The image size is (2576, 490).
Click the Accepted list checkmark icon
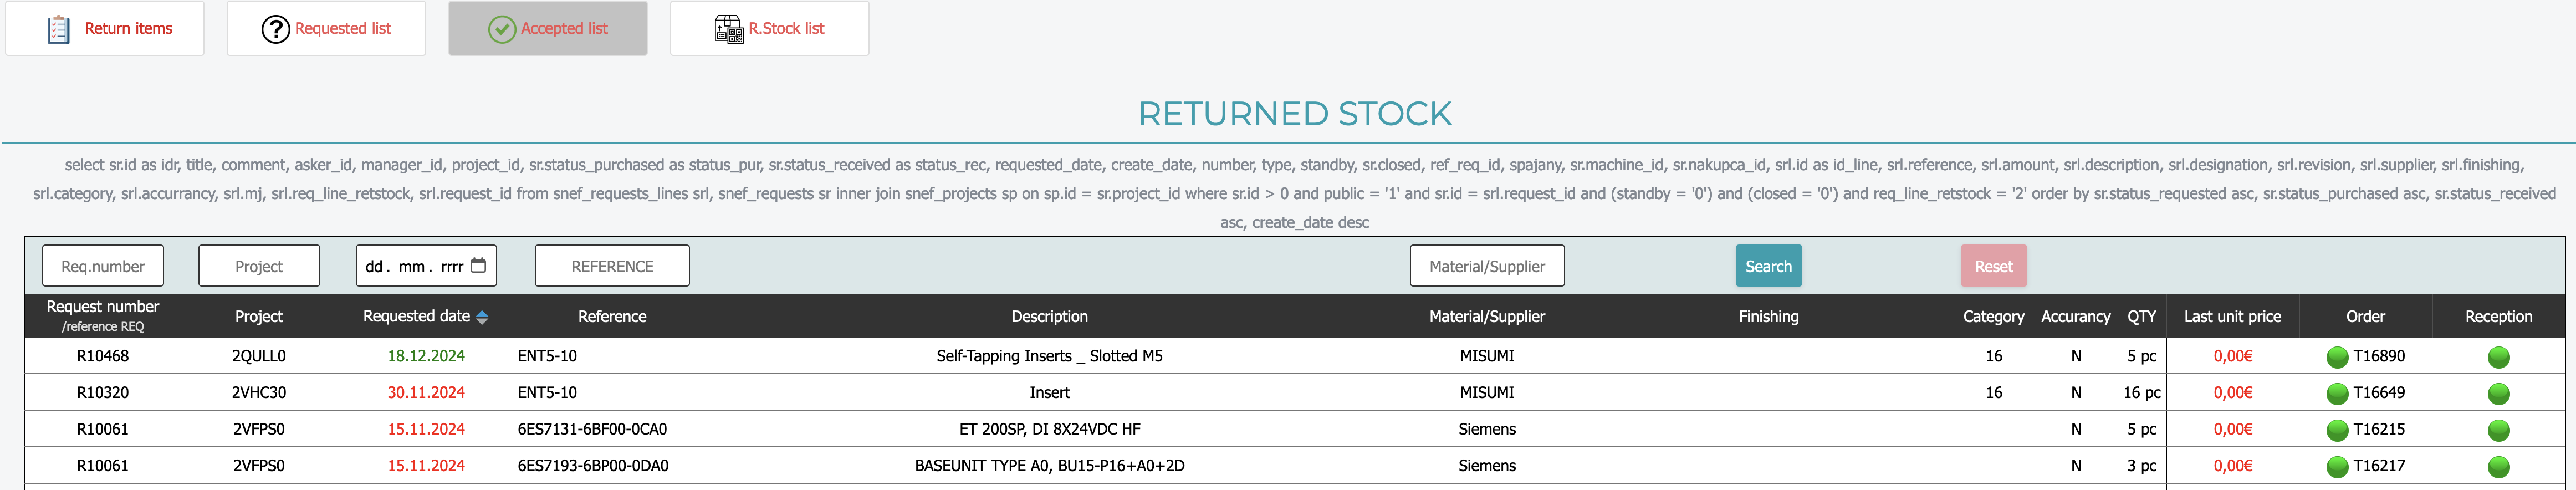(501, 29)
